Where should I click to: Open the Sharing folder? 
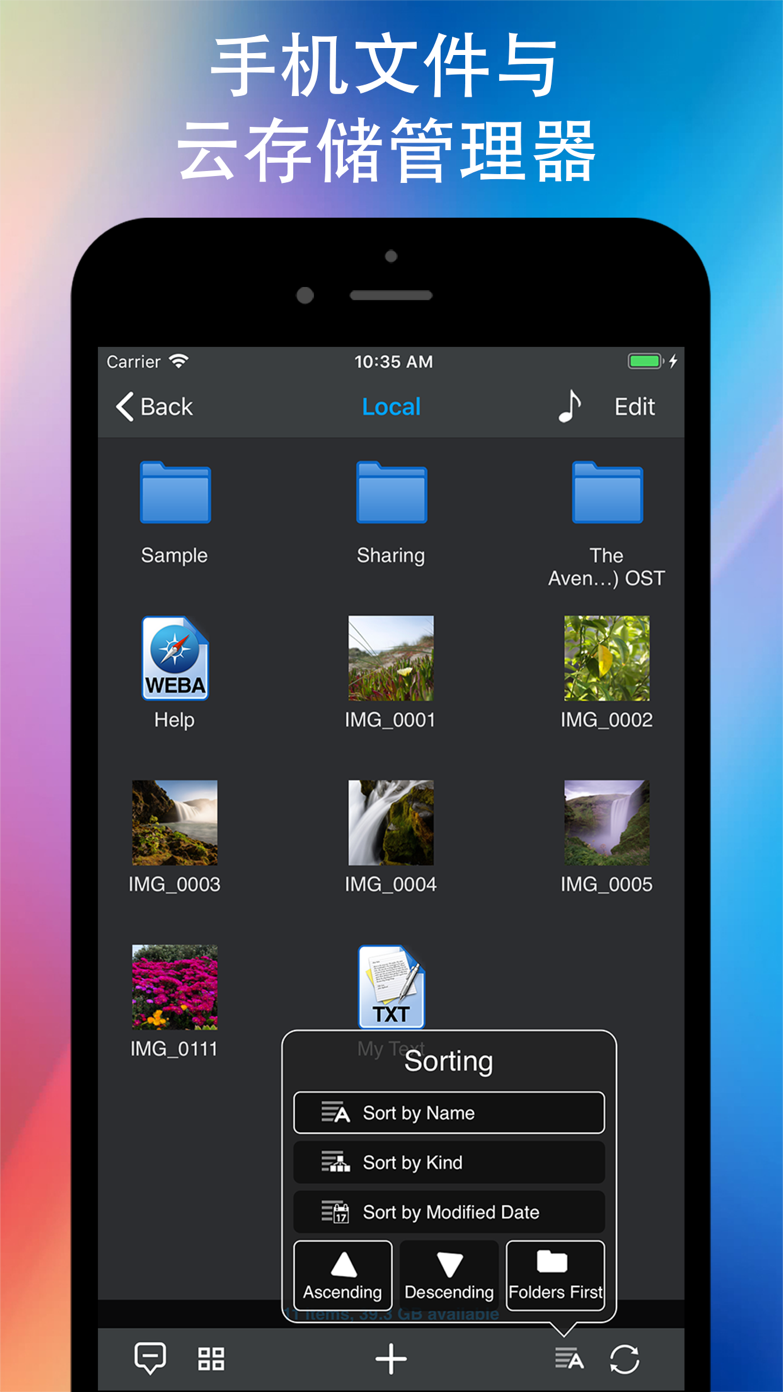coord(391,493)
